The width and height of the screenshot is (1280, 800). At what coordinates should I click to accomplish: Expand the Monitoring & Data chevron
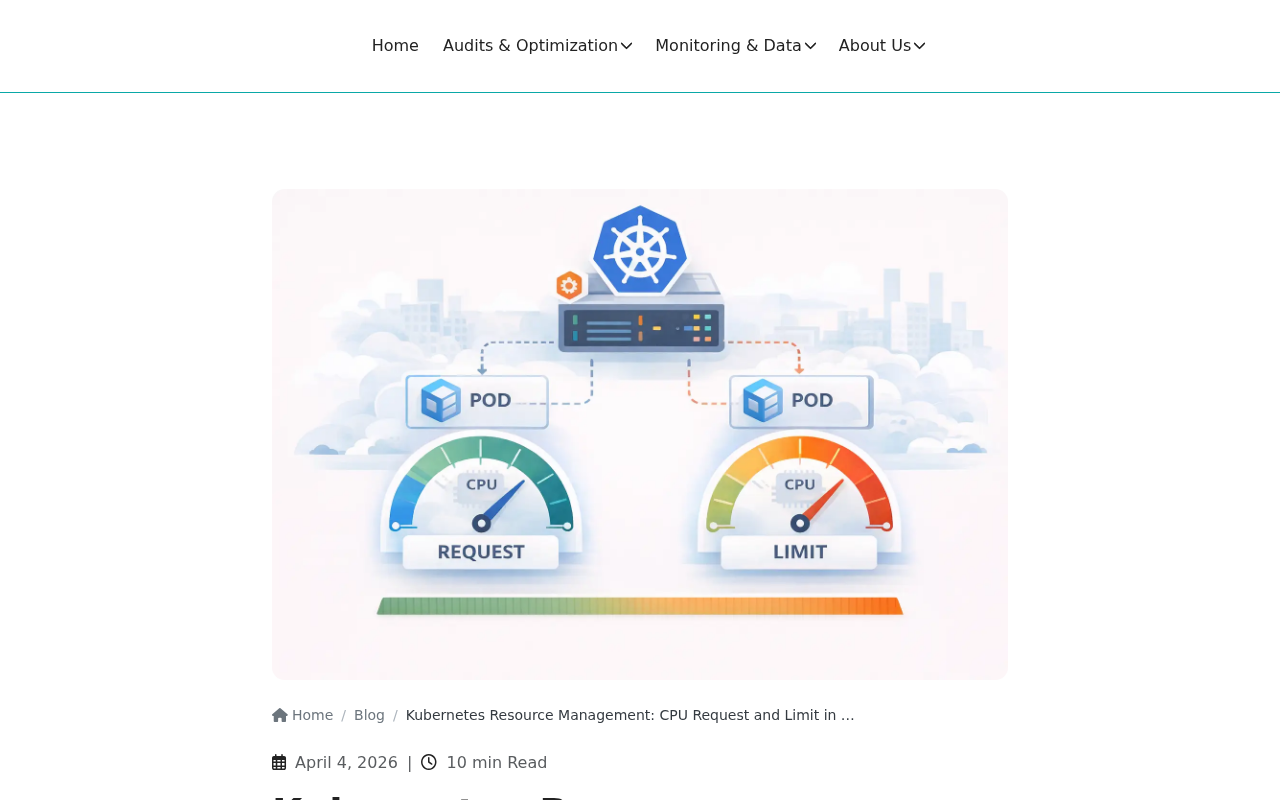pos(810,46)
